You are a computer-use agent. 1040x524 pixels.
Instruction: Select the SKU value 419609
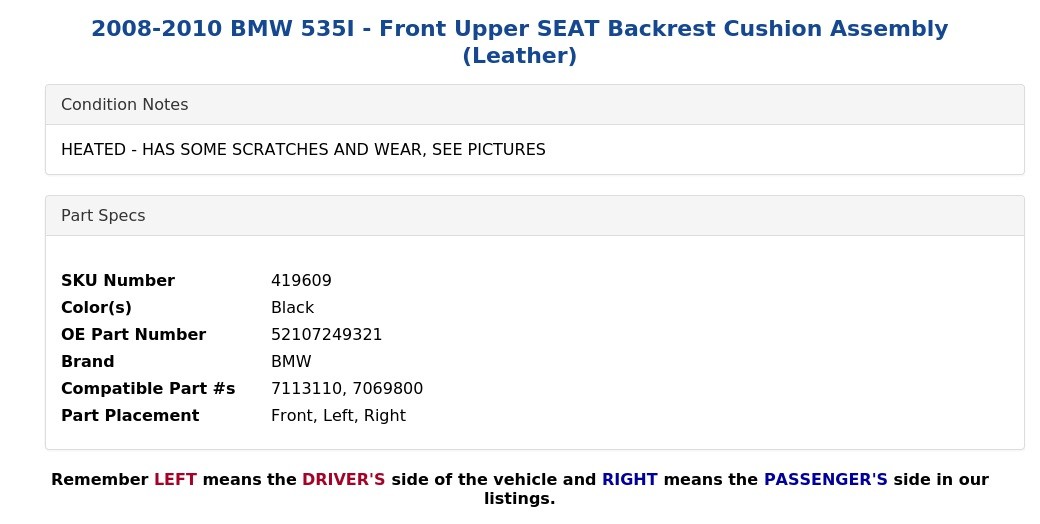[301, 281]
